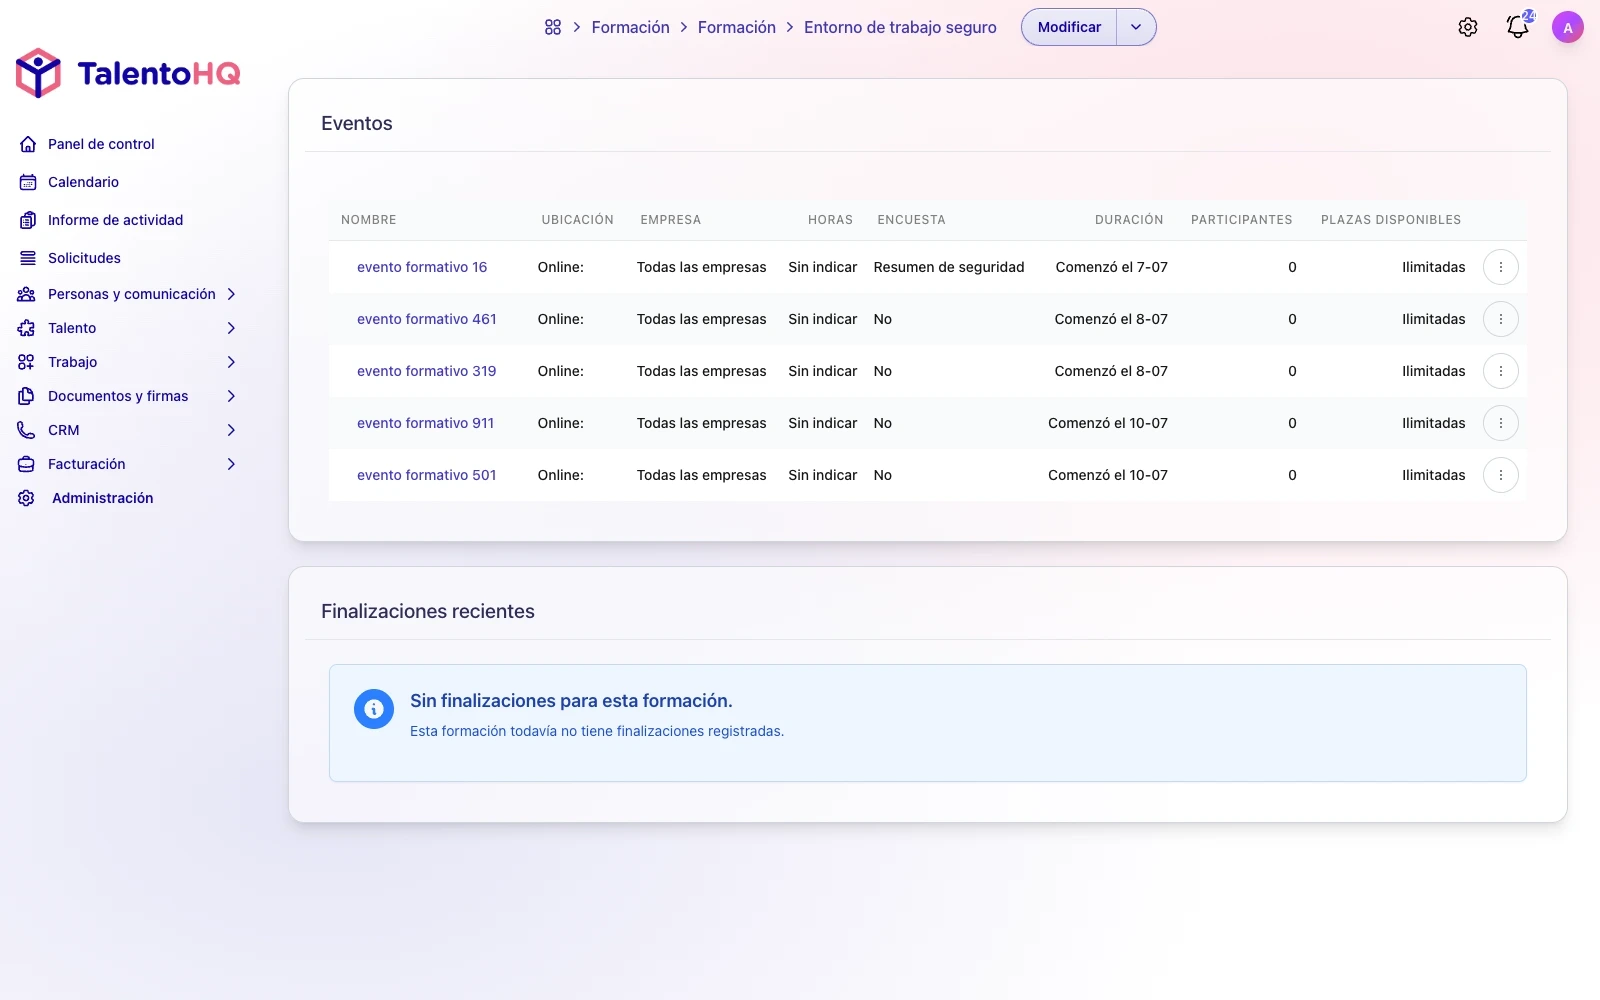Open options for evento formativo 461

click(x=1500, y=319)
